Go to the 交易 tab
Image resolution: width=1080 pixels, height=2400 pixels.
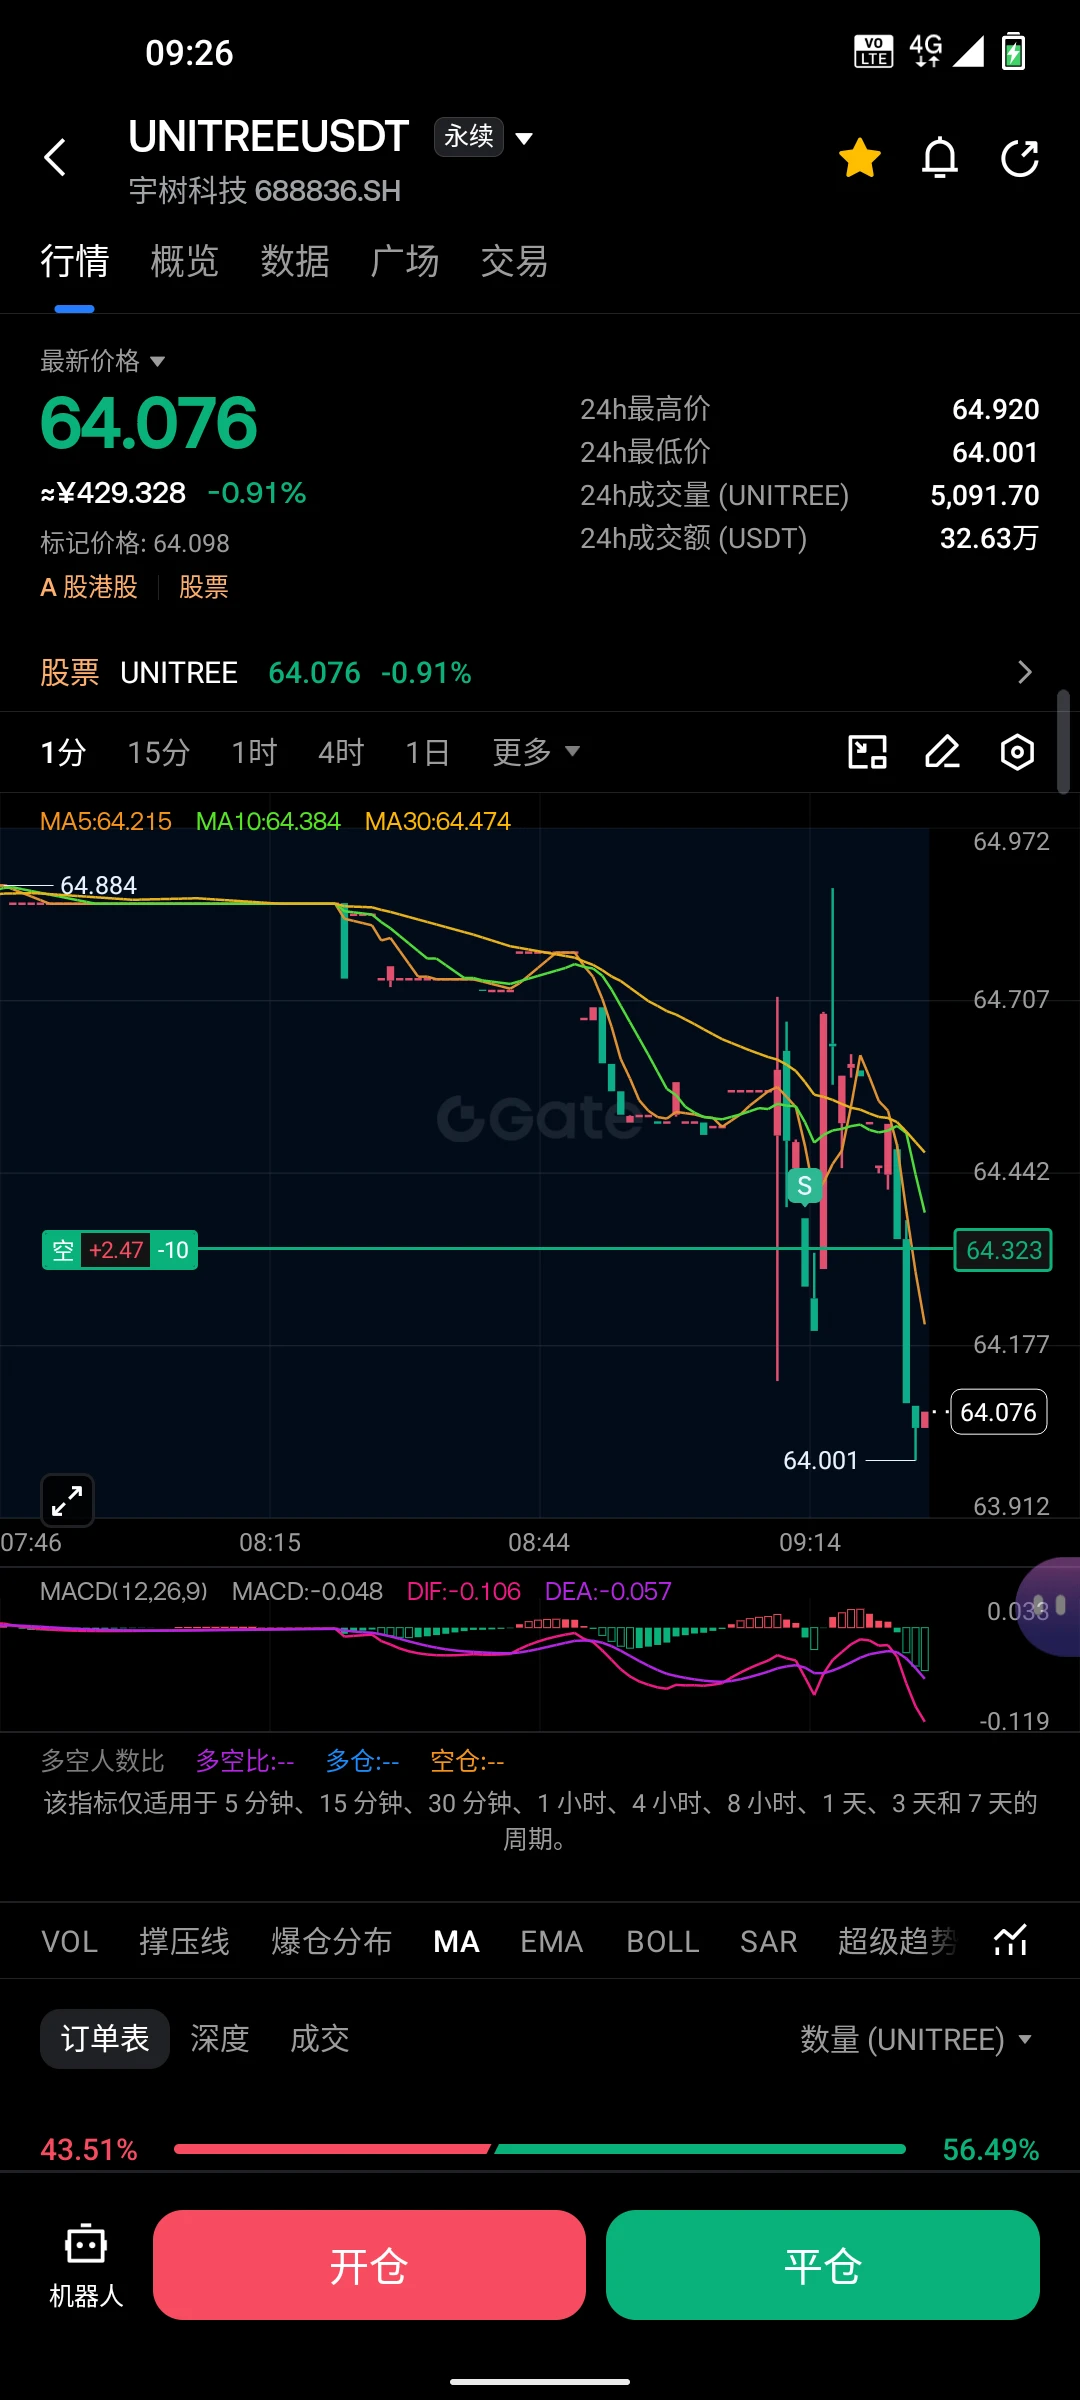click(514, 261)
